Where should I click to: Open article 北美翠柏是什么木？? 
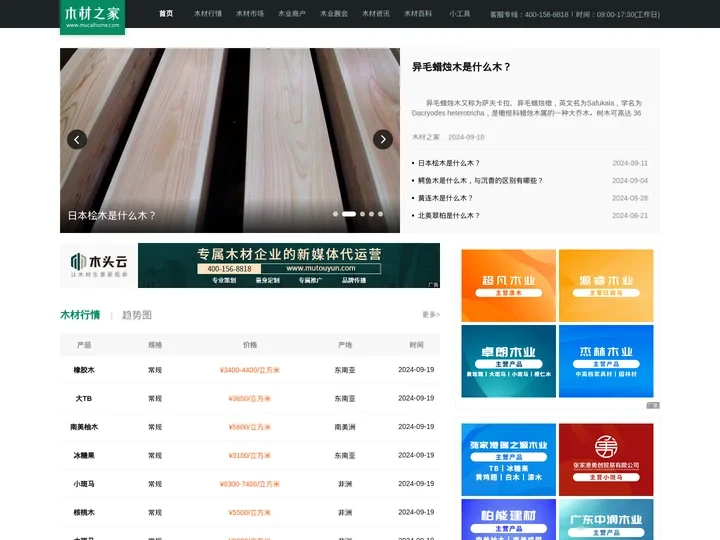[x=449, y=215]
